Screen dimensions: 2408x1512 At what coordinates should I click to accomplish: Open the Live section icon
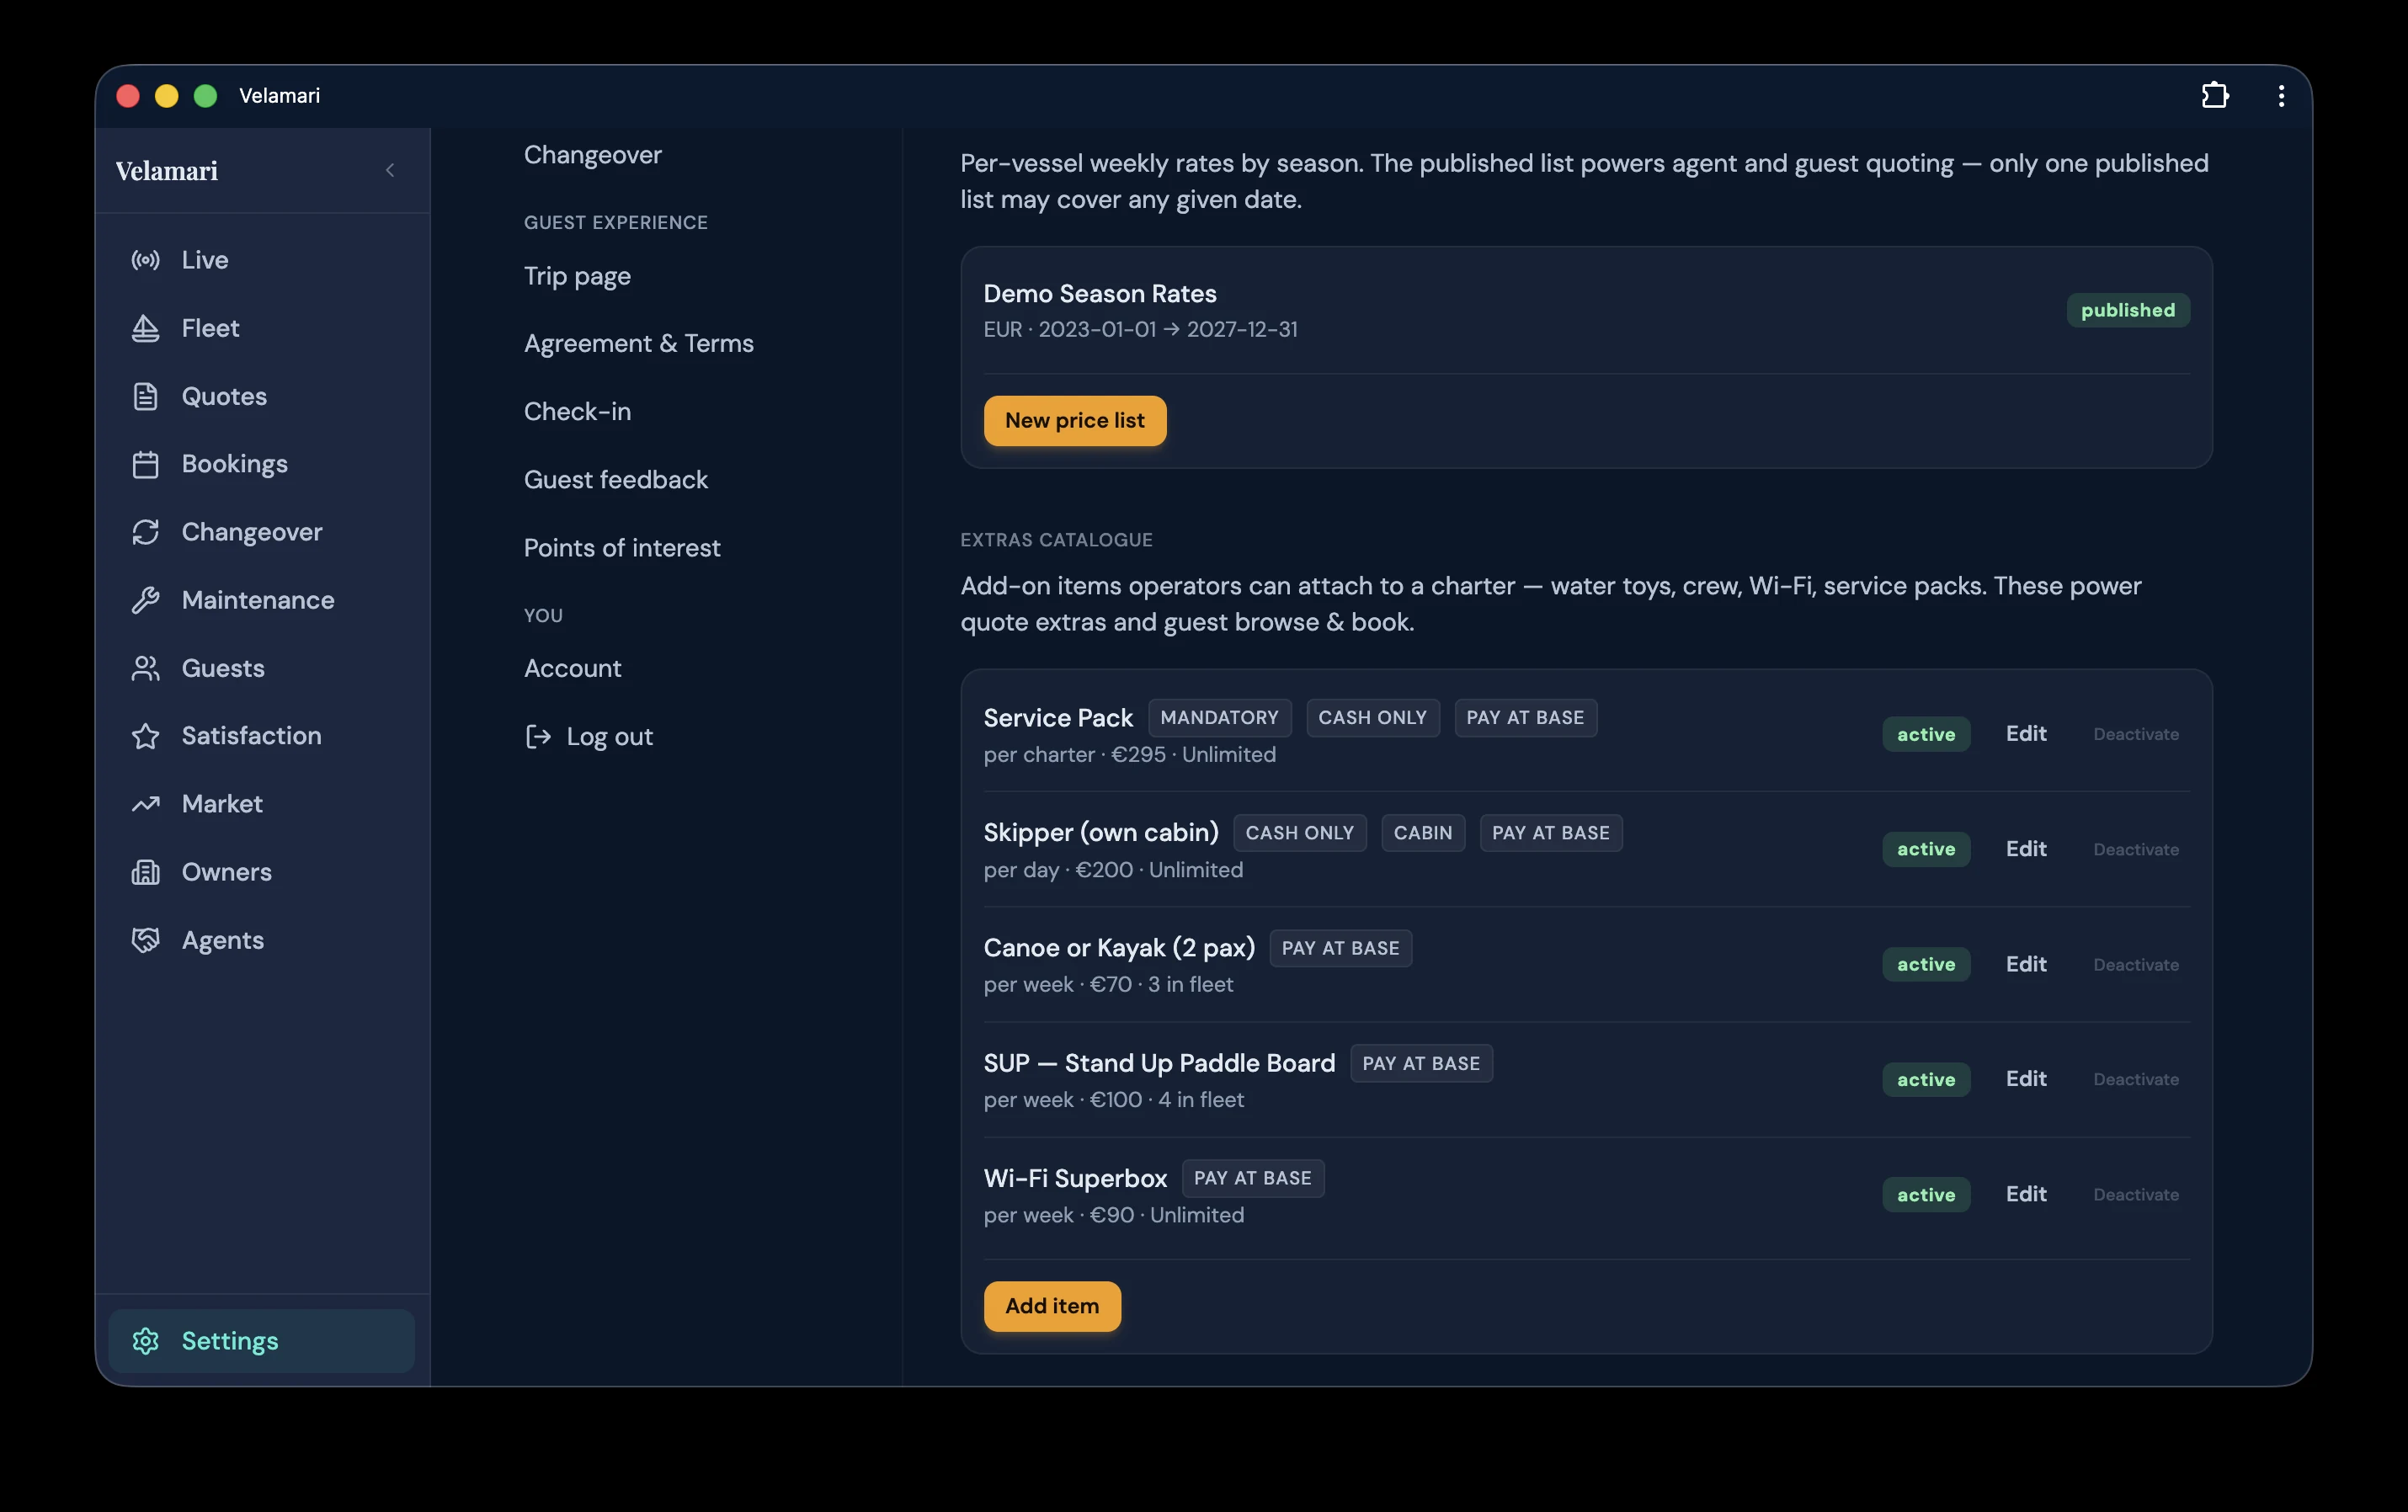[146, 260]
